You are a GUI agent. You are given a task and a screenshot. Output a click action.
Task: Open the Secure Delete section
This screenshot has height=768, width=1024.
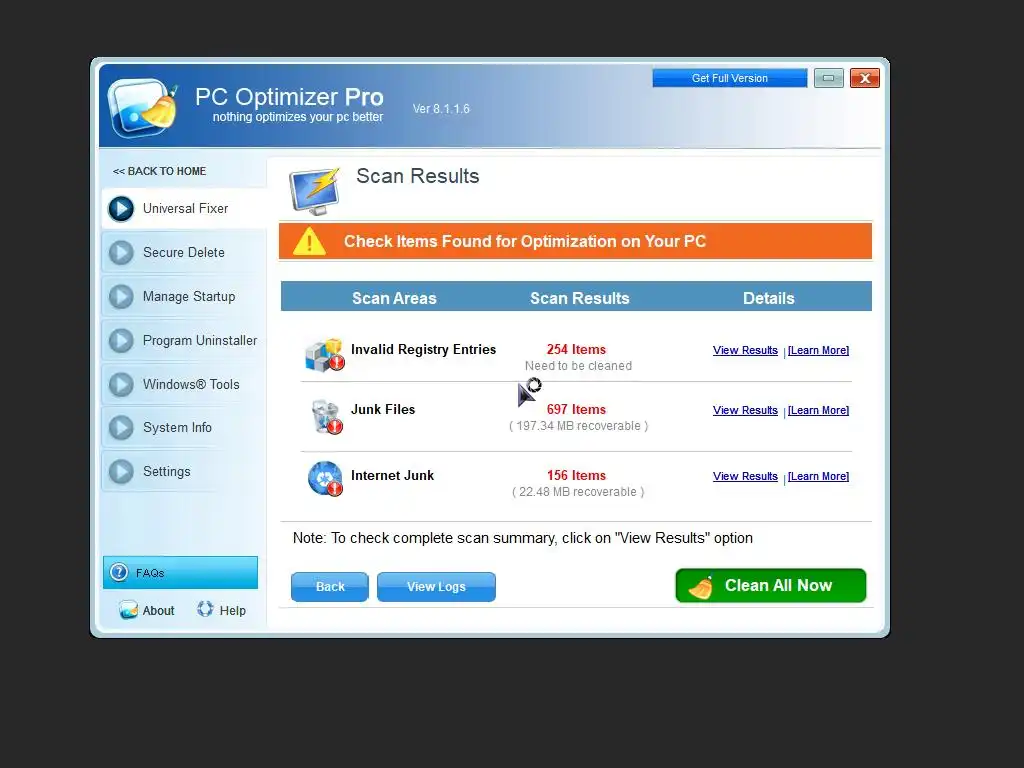click(x=184, y=252)
